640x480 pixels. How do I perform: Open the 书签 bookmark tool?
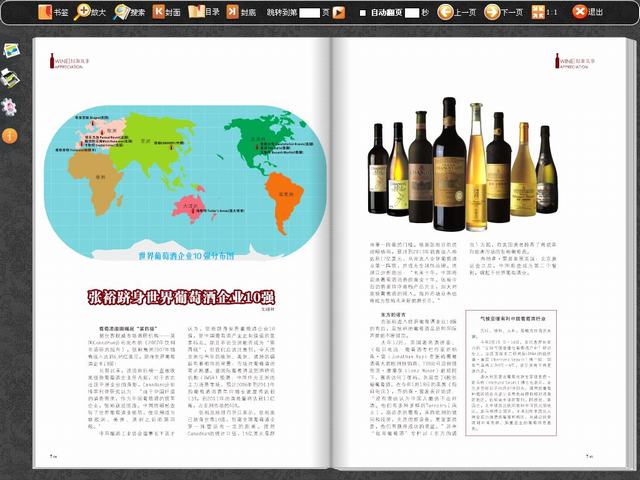coord(53,12)
